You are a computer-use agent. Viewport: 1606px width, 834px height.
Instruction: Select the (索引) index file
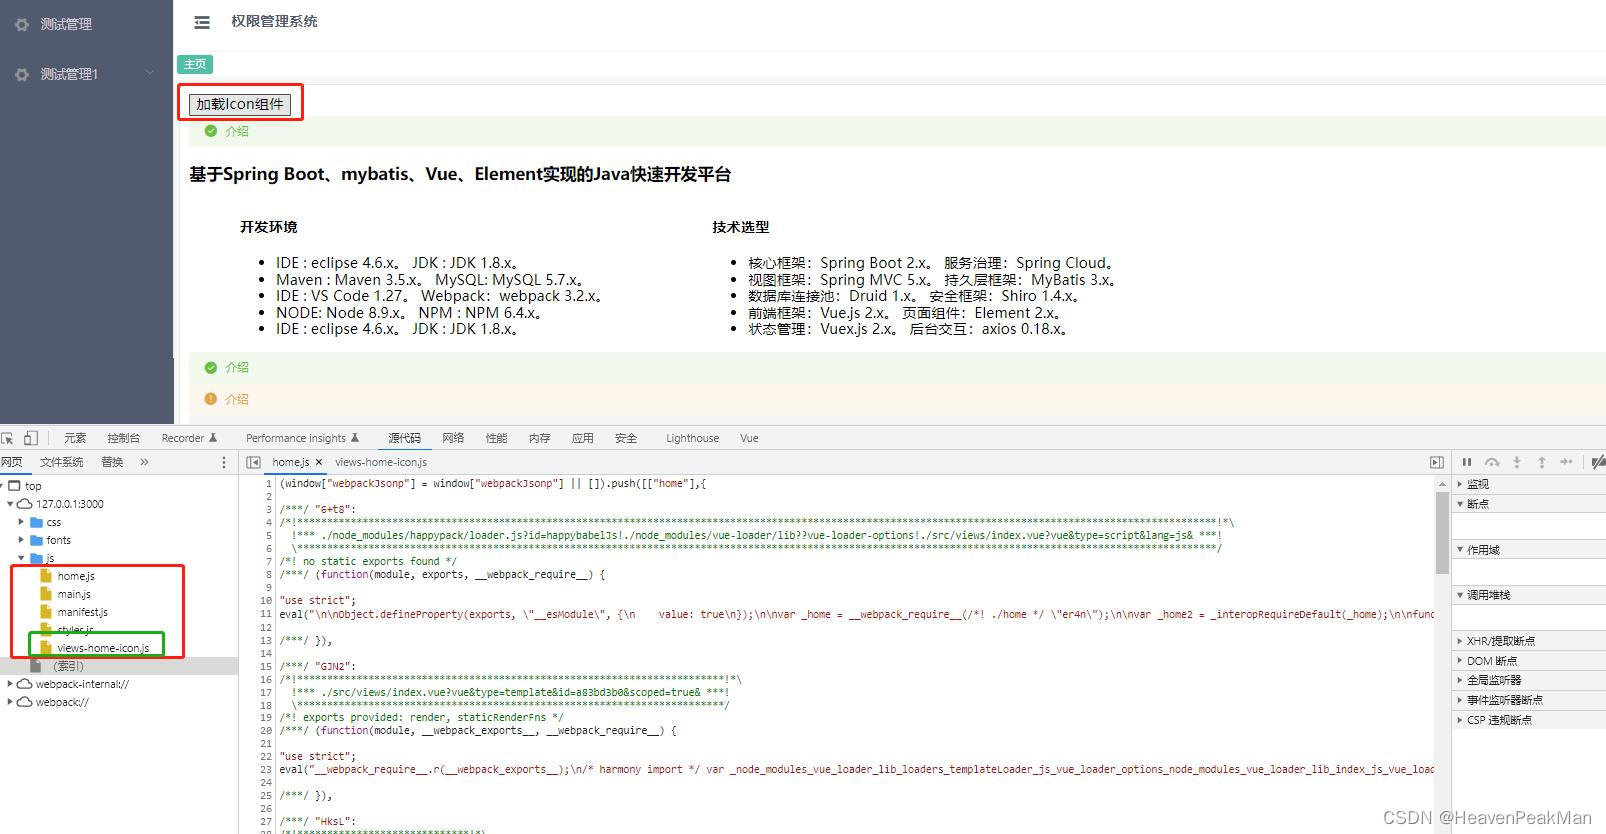tap(68, 666)
